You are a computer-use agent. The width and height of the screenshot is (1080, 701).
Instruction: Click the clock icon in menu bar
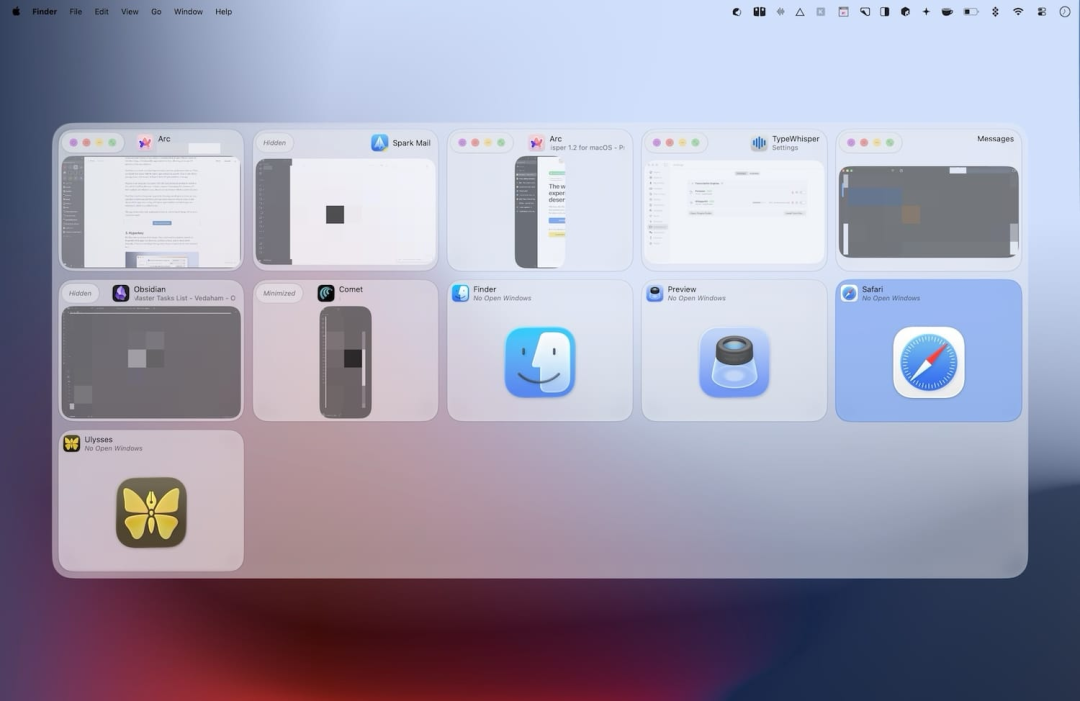[1064, 12]
